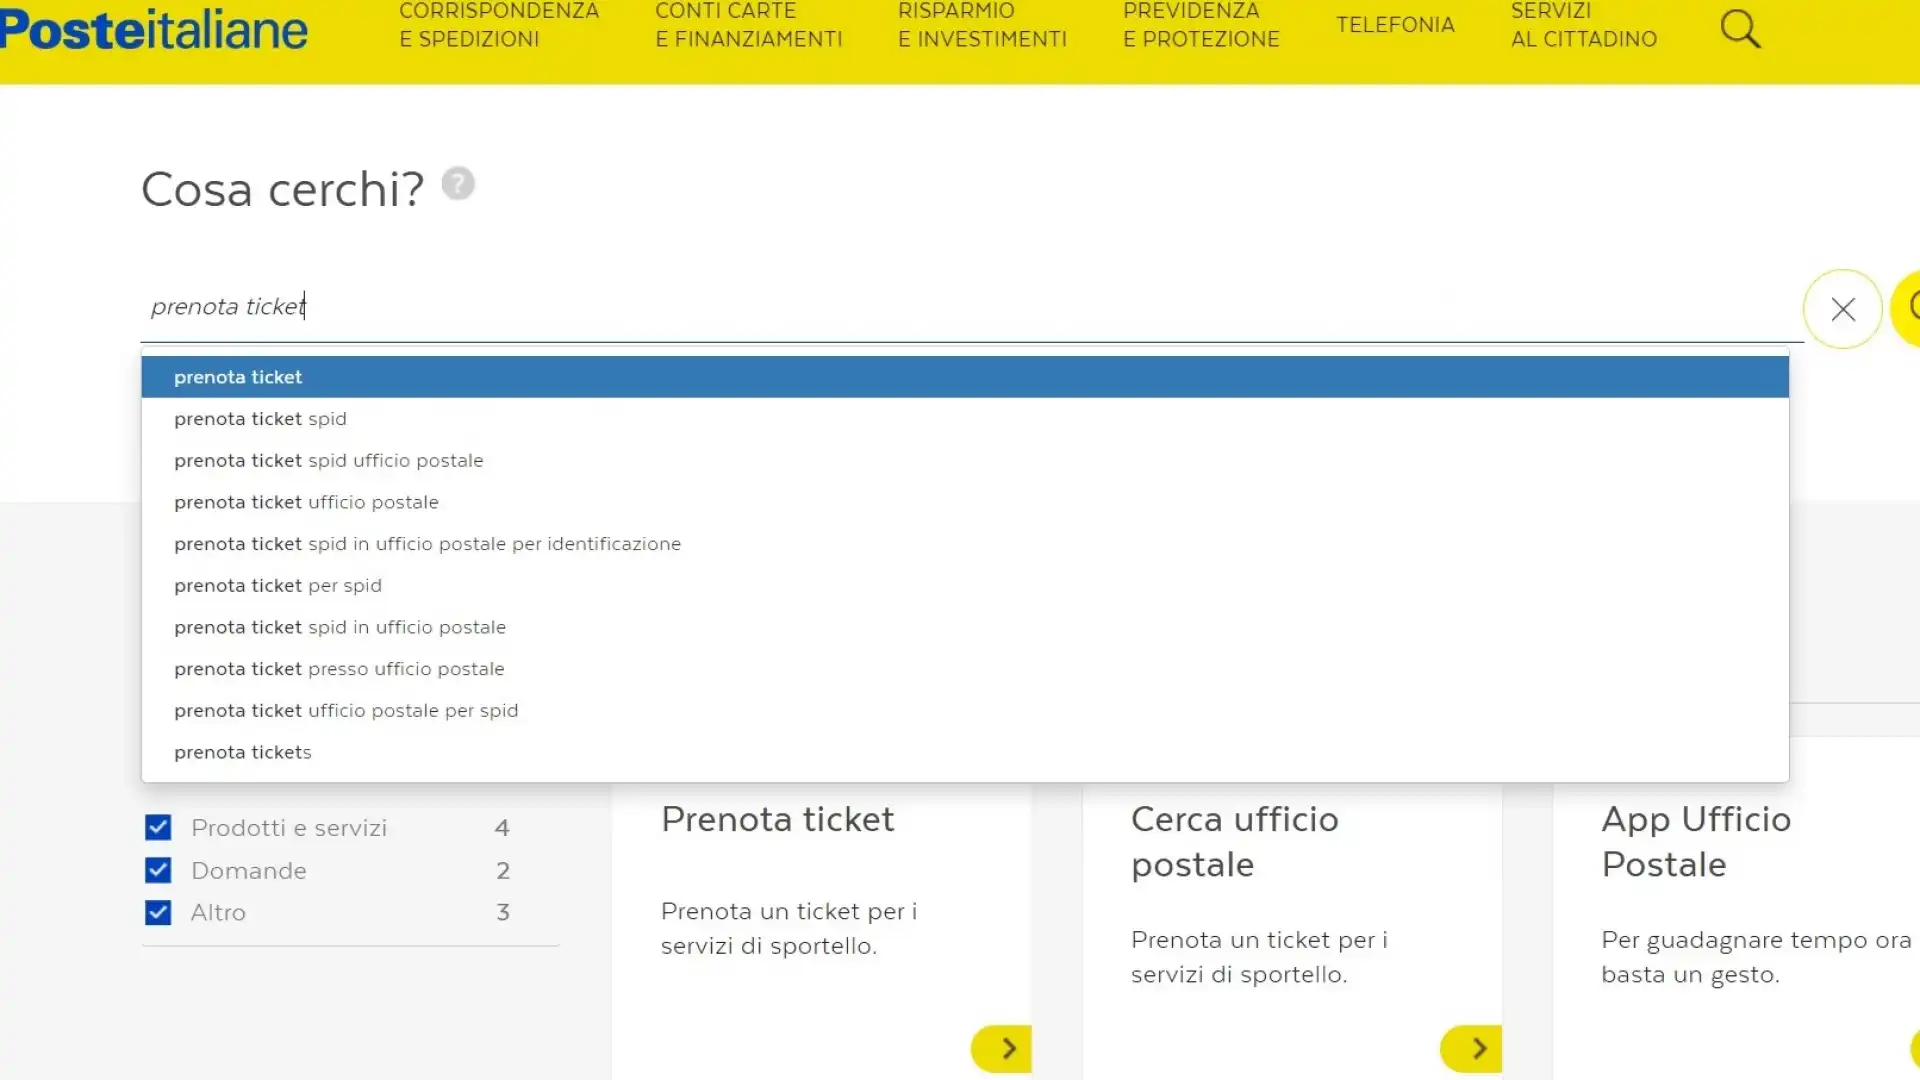Image resolution: width=1920 pixels, height=1080 pixels.
Task: Open Corrispondenza e Spedizioni menu
Action: (499, 25)
